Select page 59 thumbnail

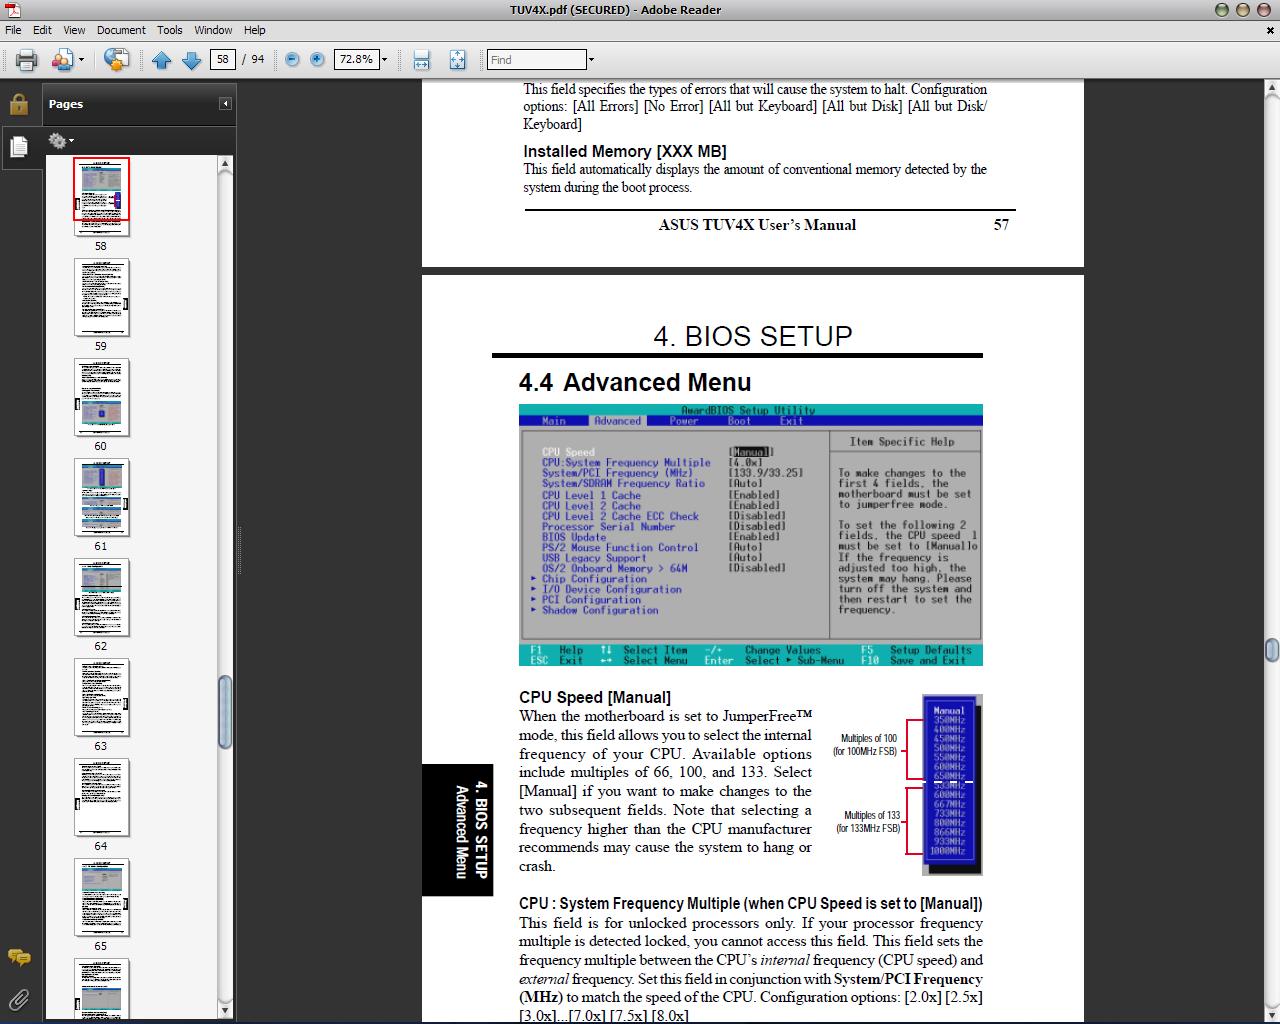click(101, 298)
